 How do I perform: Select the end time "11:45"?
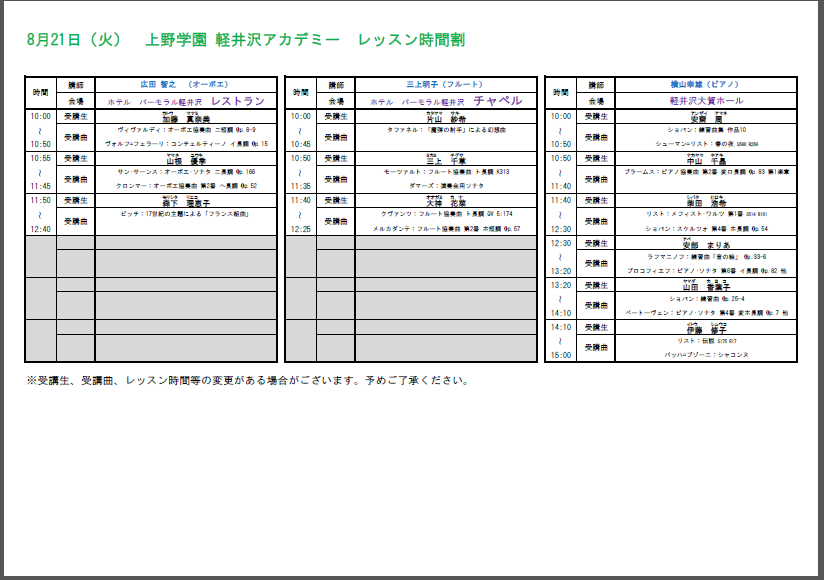tap(40, 186)
